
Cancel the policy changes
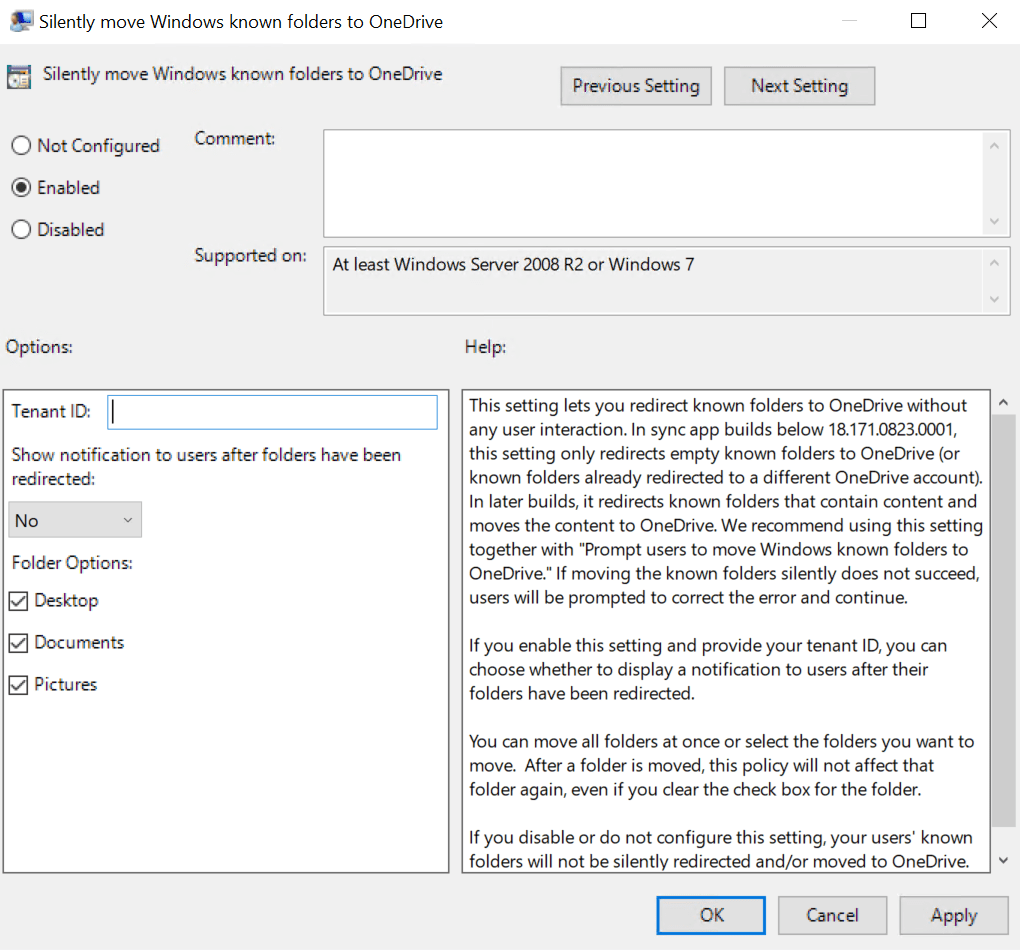(x=832, y=915)
